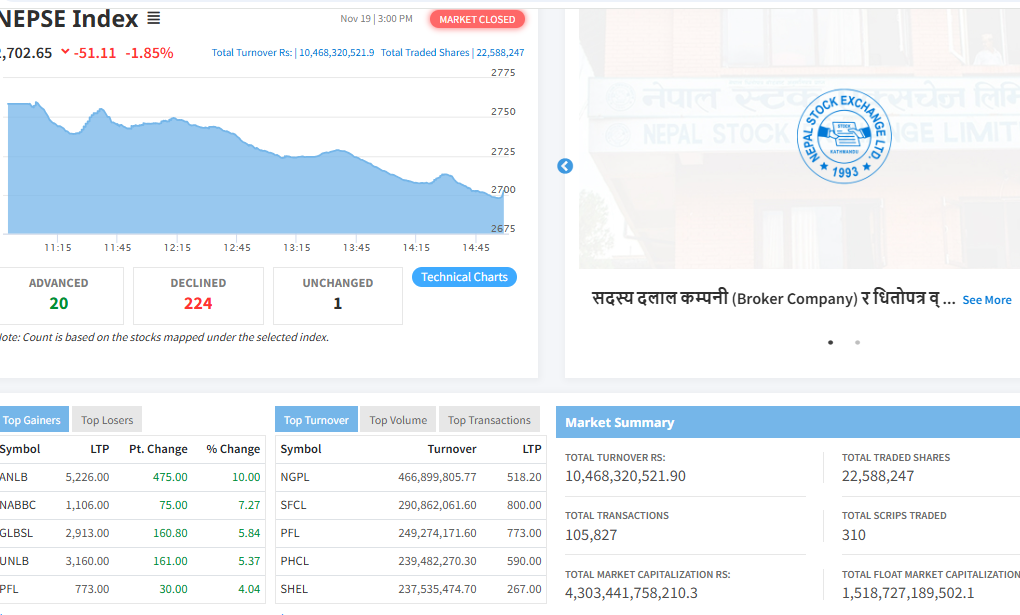Click the previous slide arrow on carousel
The width and height of the screenshot is (1020, 615).
click(x=565, y=166)
